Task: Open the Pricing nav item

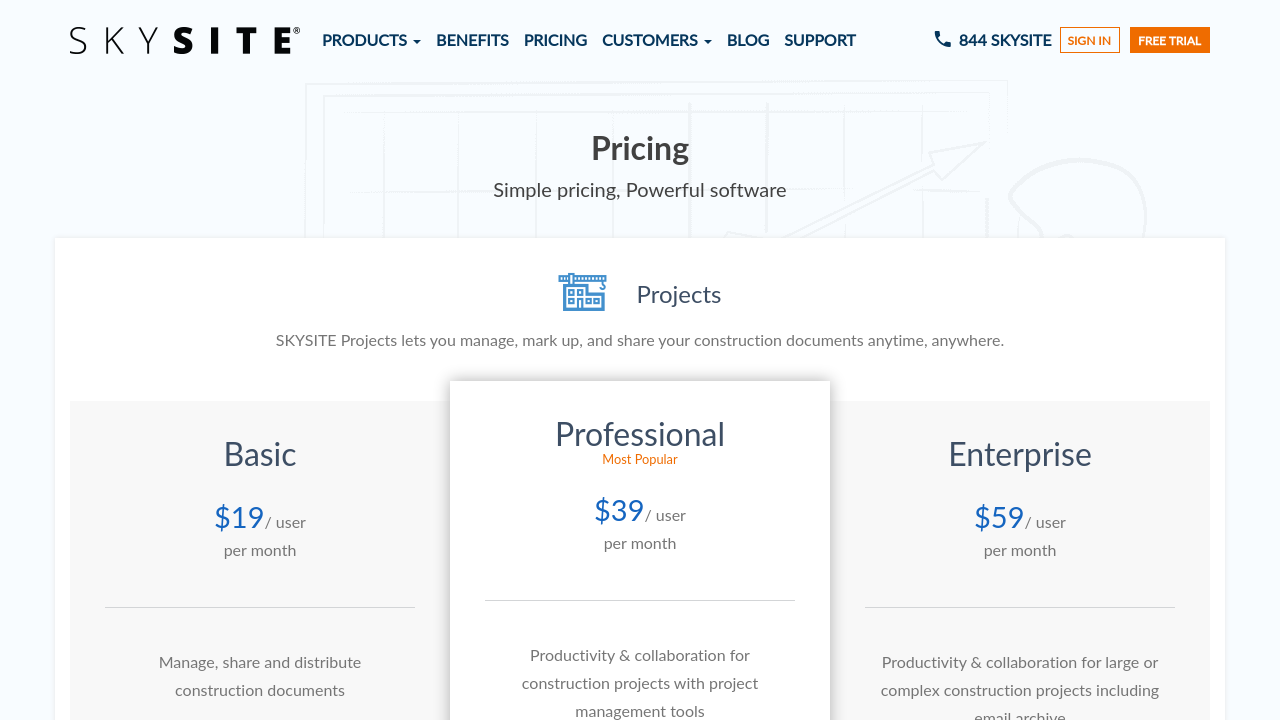Action: tap(555, 40)
